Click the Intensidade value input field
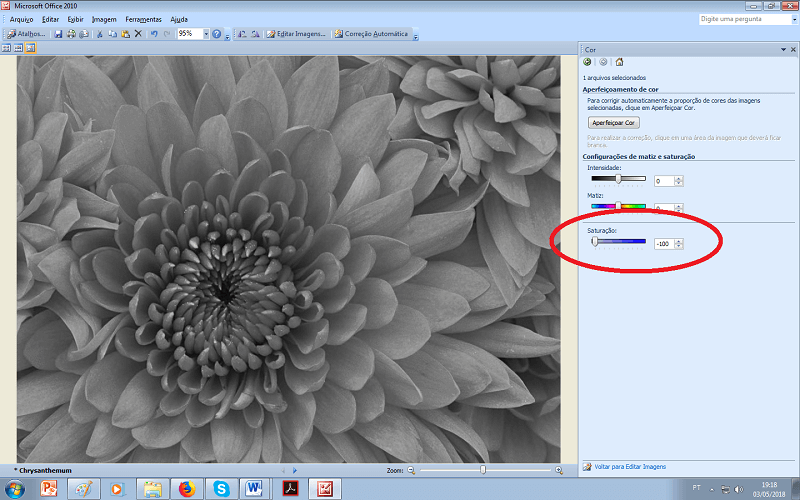Image resolution: width=800 pixels, height=500 pixels. tap(663, 181)
